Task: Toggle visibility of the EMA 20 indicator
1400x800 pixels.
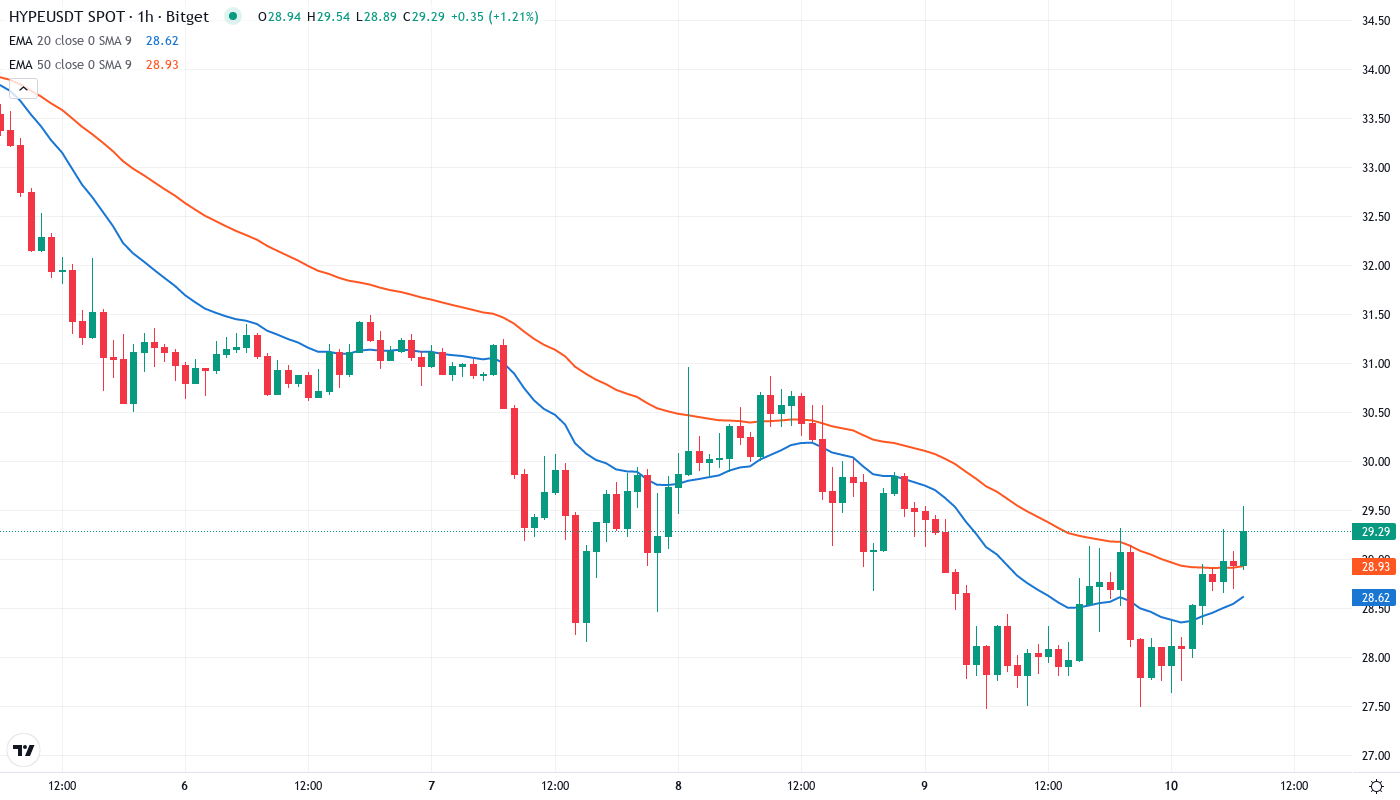Action: tap(70, 41)
